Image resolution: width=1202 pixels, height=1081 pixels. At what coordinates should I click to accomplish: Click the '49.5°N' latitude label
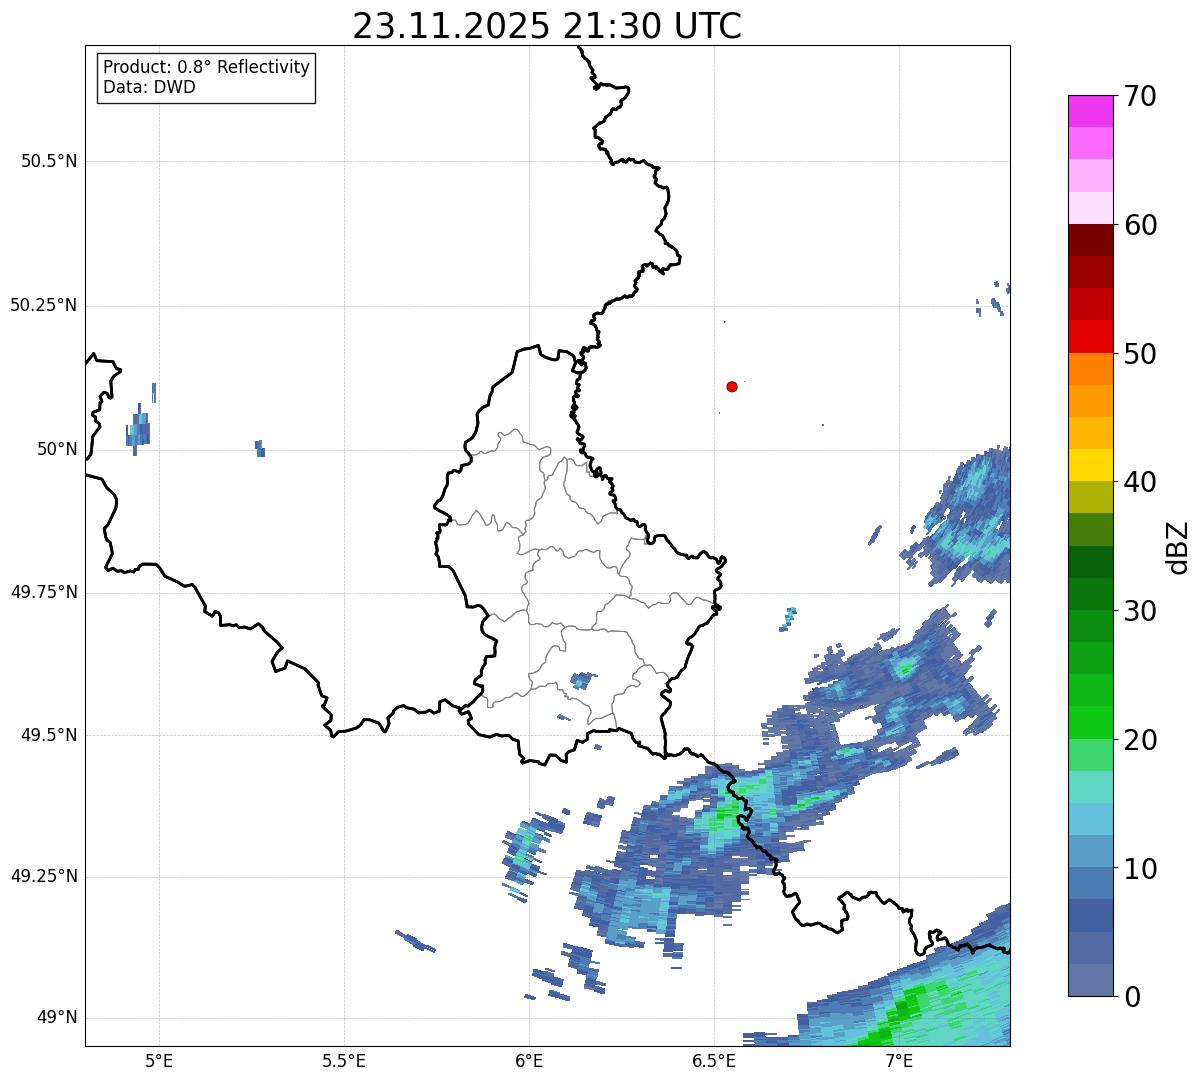point(49,735)
